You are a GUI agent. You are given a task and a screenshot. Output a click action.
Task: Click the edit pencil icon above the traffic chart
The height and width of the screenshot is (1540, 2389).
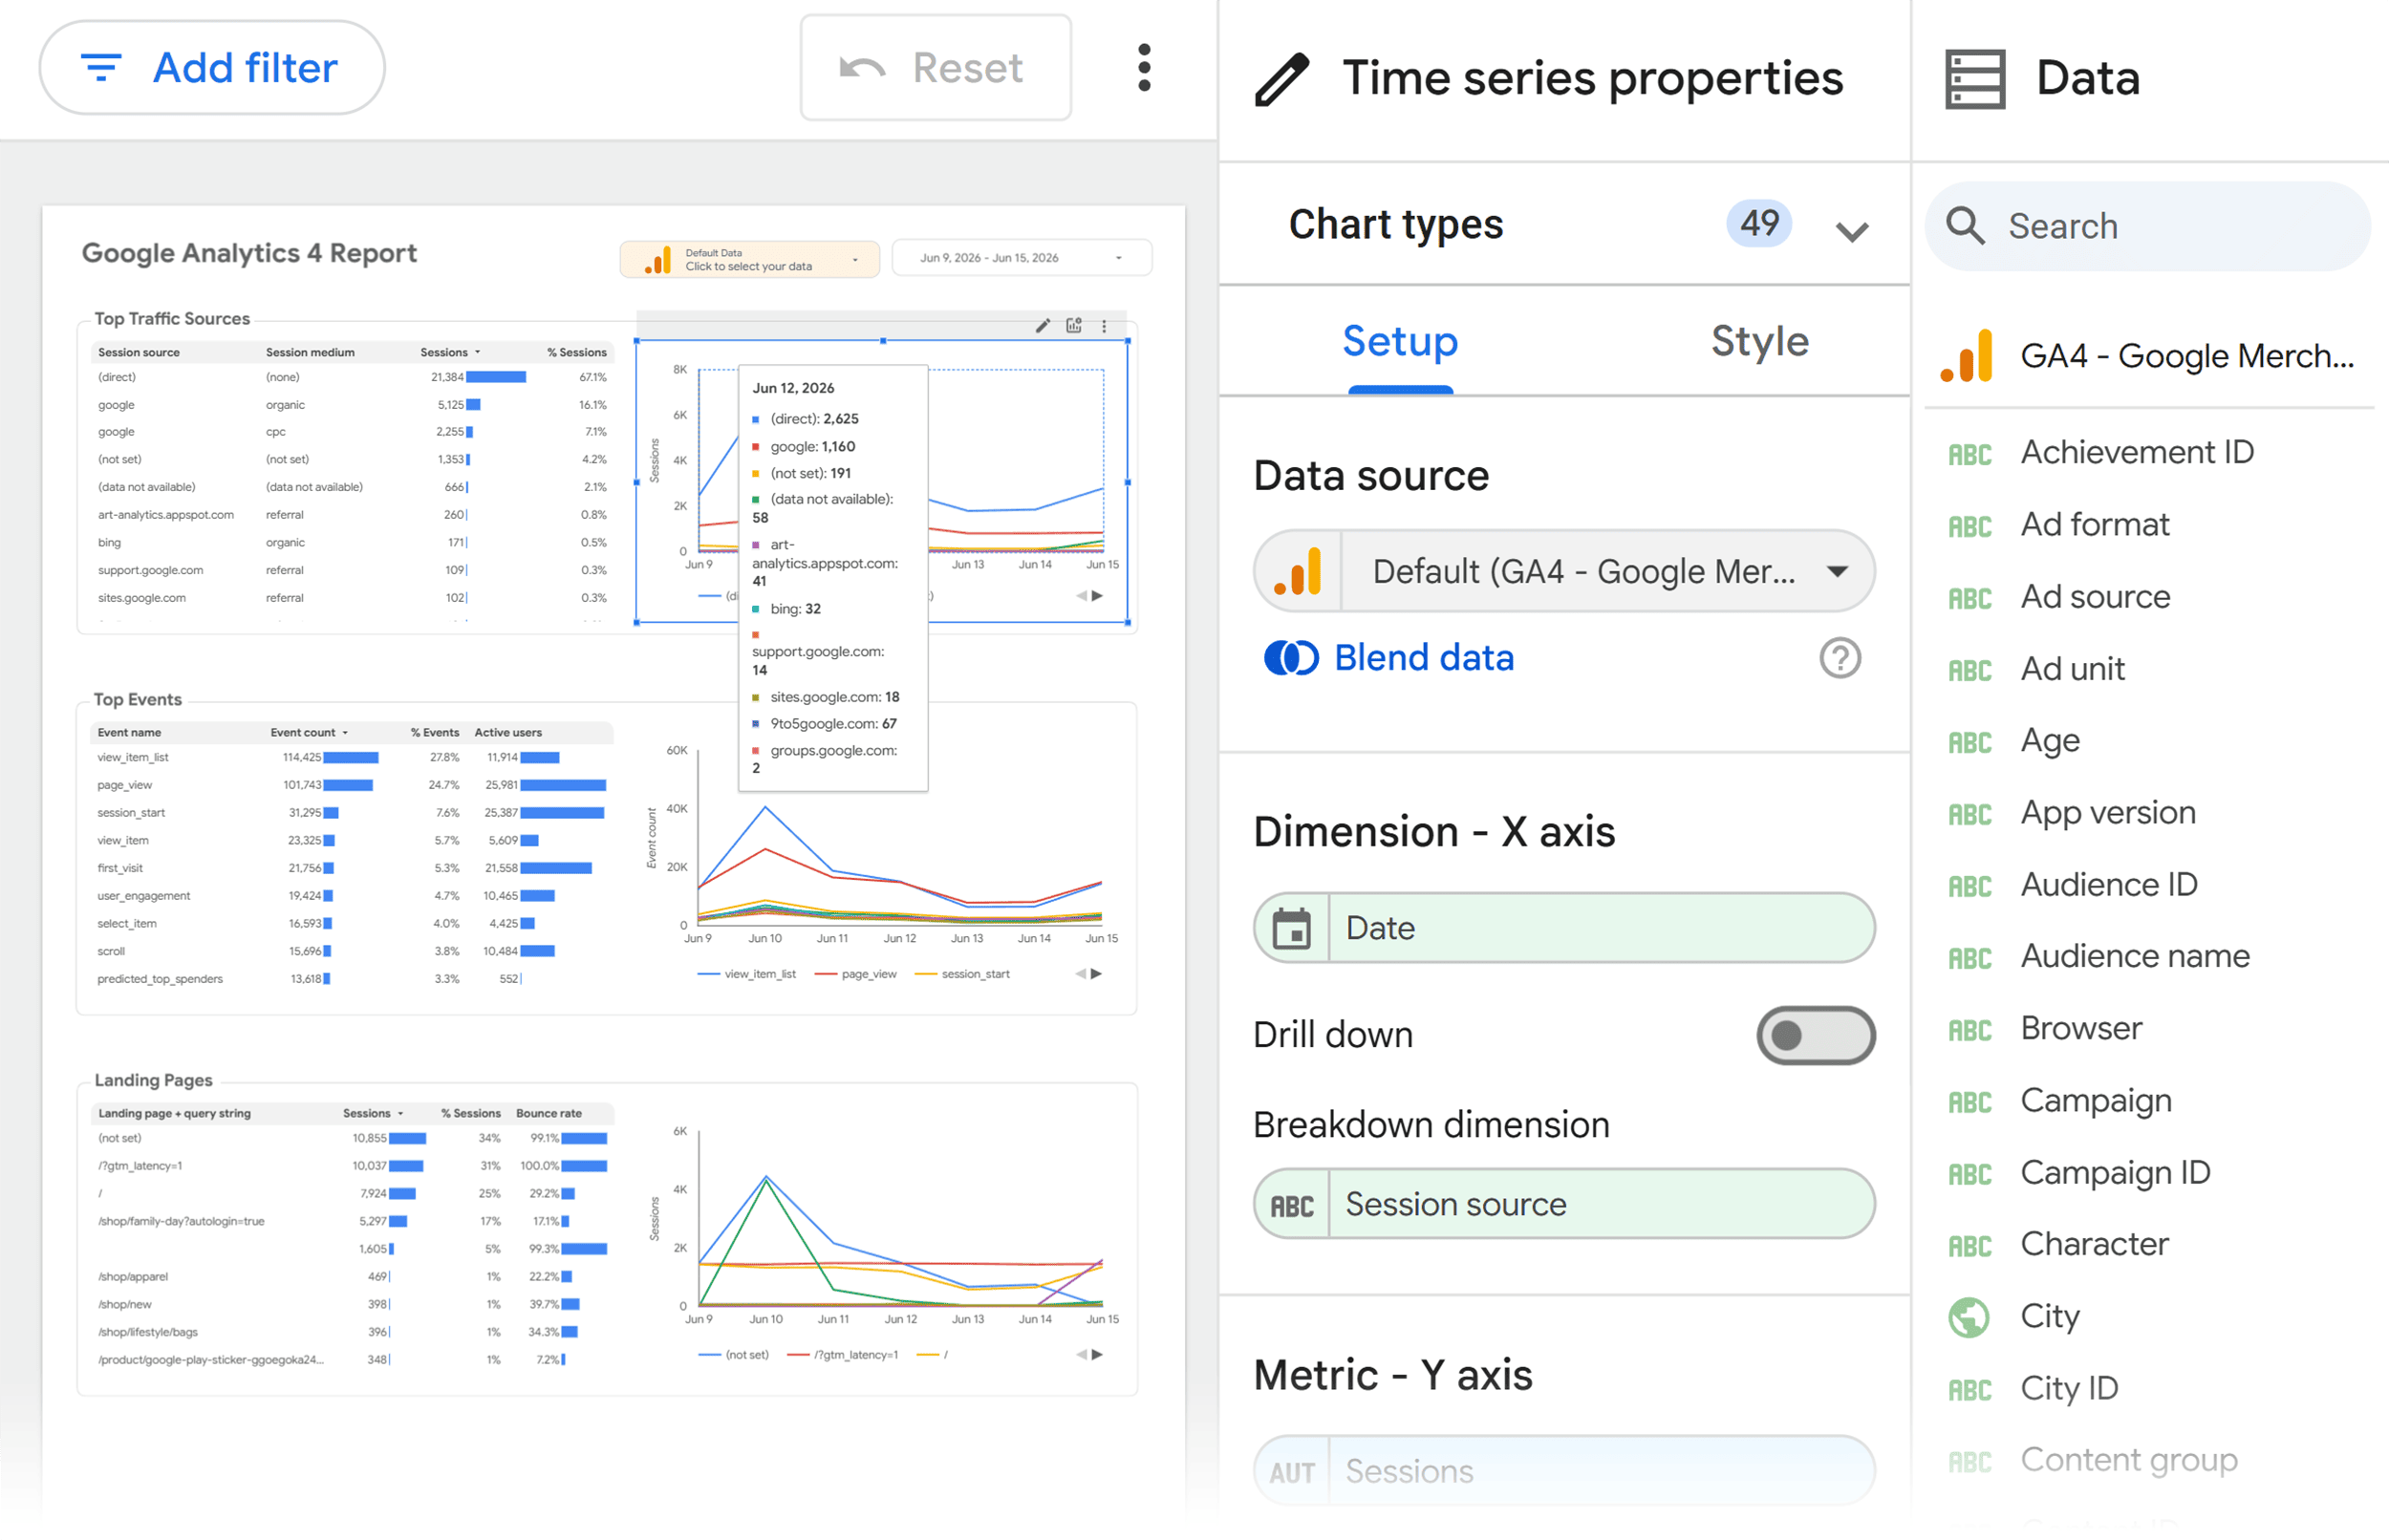click(x=1043, y=325)
